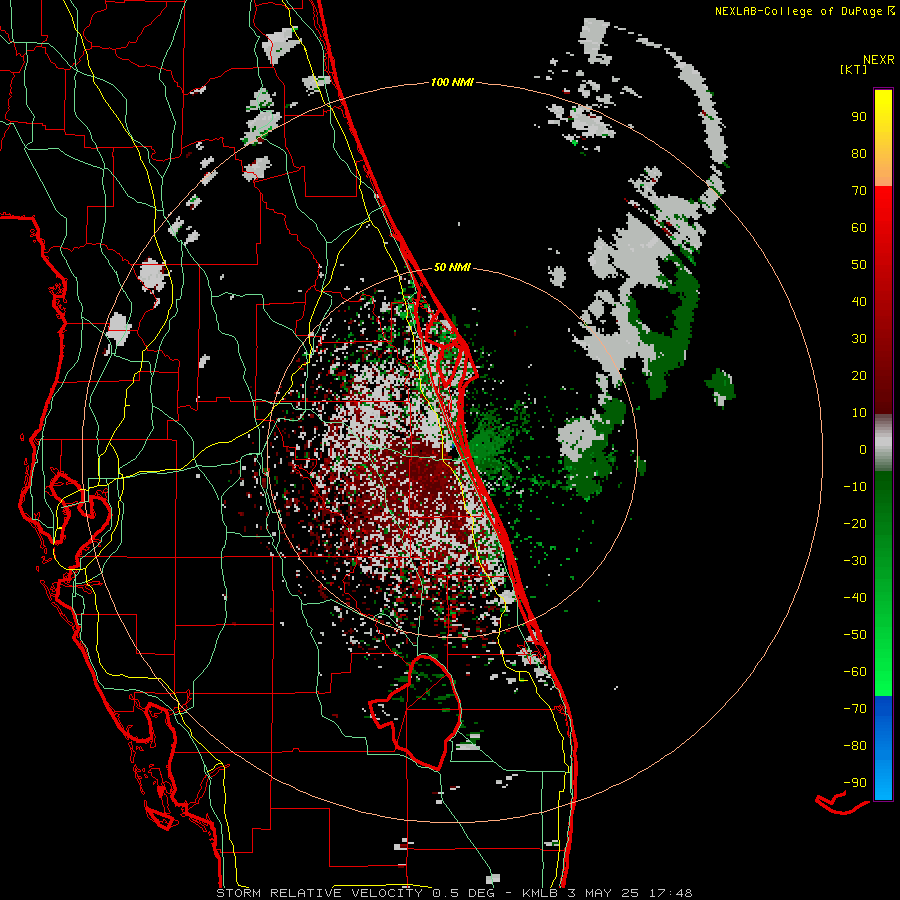Click the 0 scale value
Image resolution: width=900 pixels, height=900 pixels.
pyautogui.click(x=863, y=450)
